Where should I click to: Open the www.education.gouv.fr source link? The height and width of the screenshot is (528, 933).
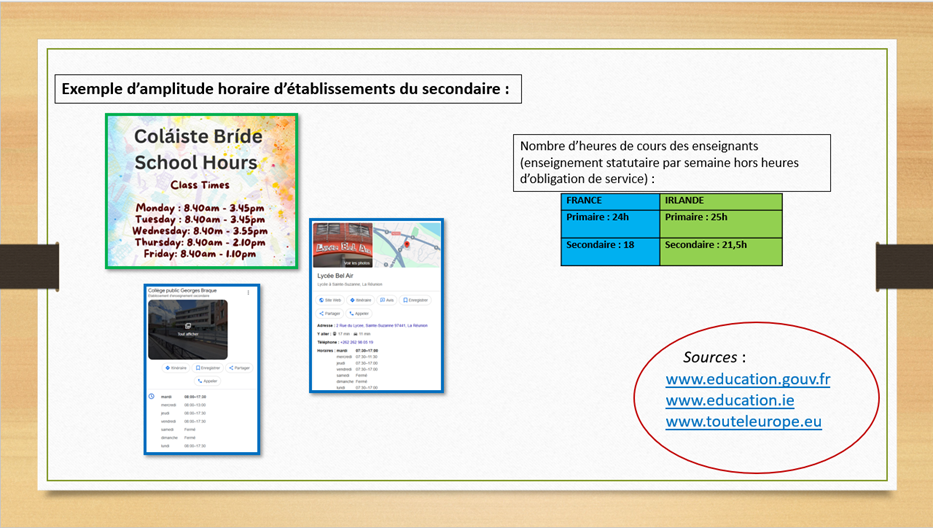[x=747, y=379]
